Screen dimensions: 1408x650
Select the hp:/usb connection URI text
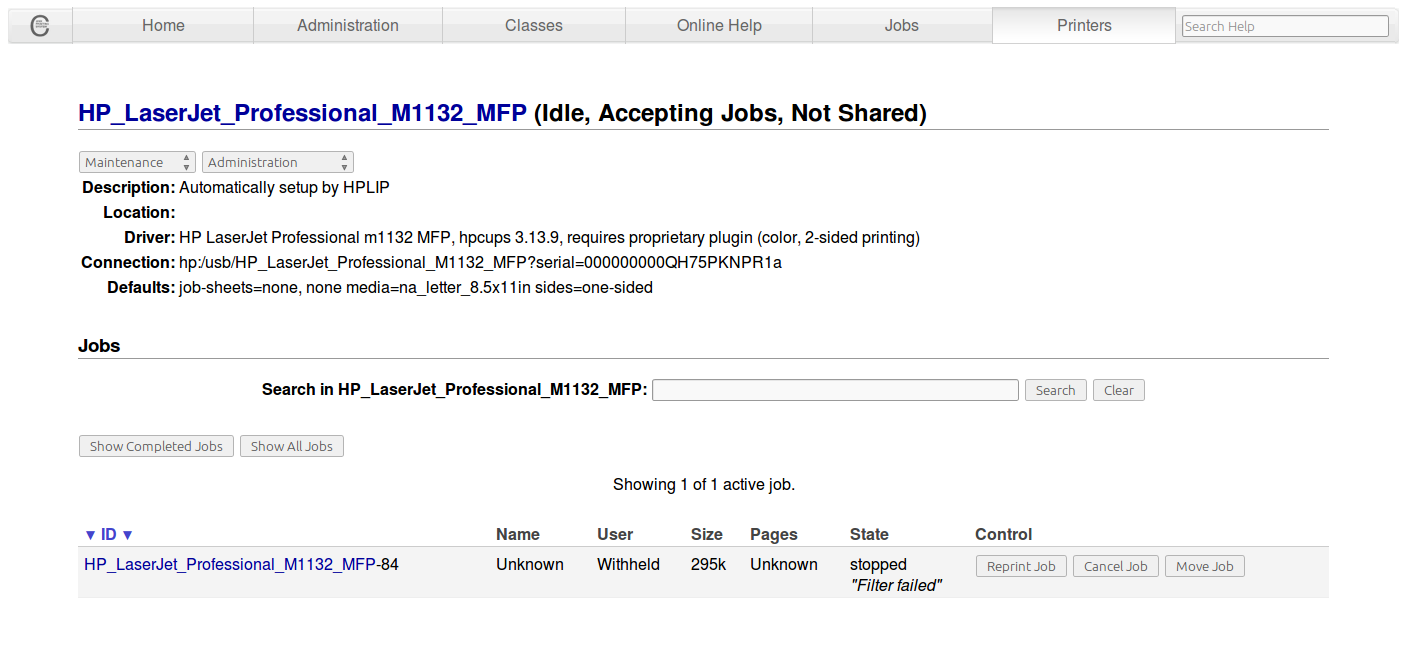click(x=480, y=263)
